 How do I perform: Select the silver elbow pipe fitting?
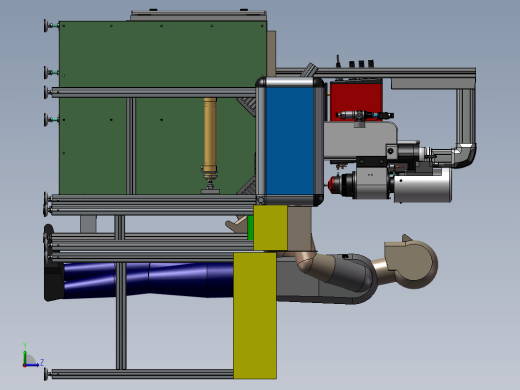click(x=465, y=155)
